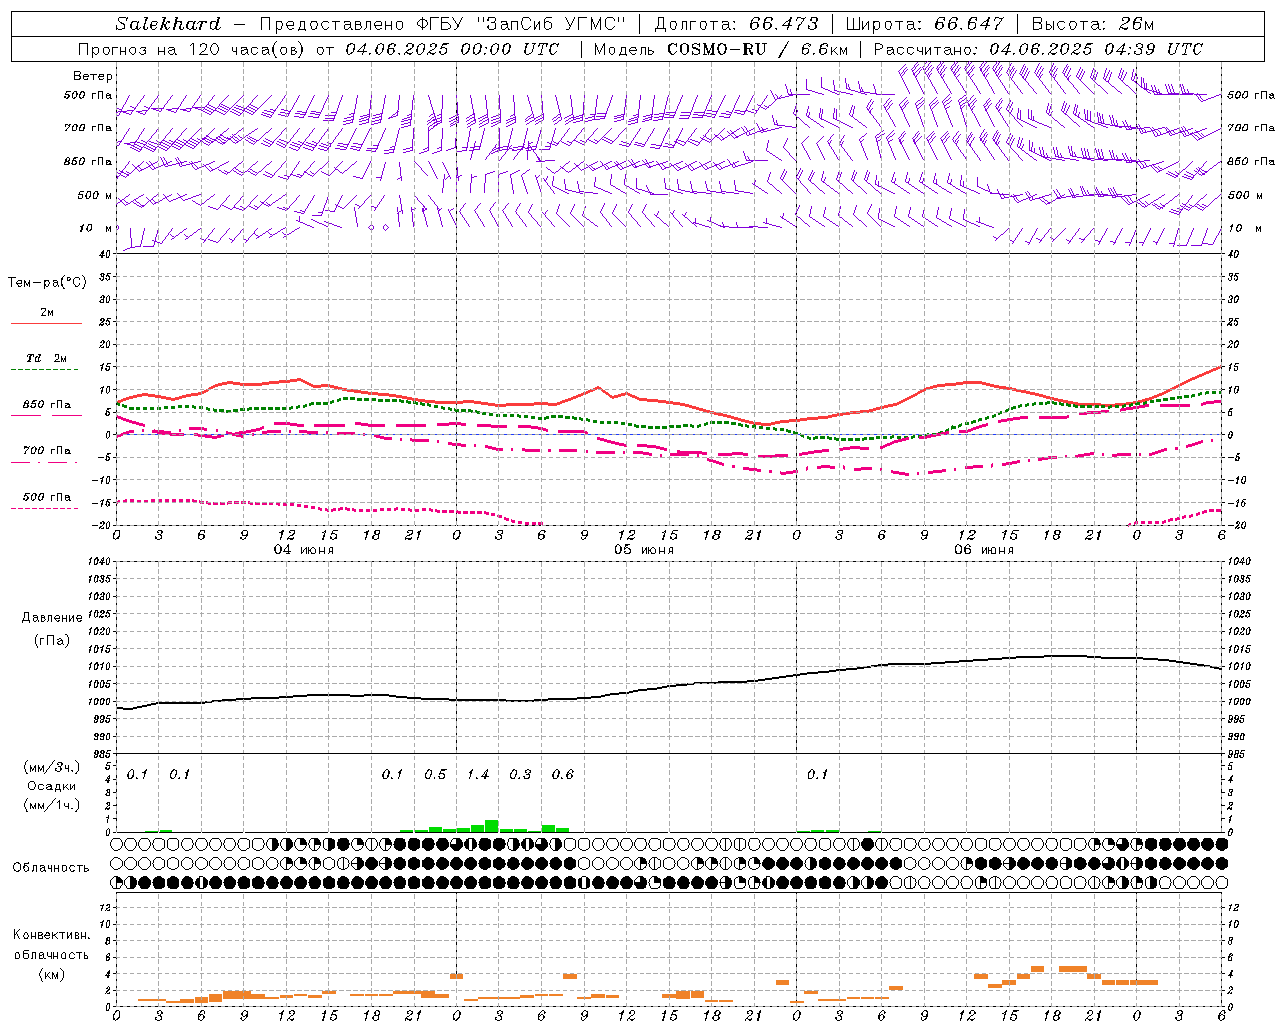Click the "06 июня" date label

(x=984, y=550)
